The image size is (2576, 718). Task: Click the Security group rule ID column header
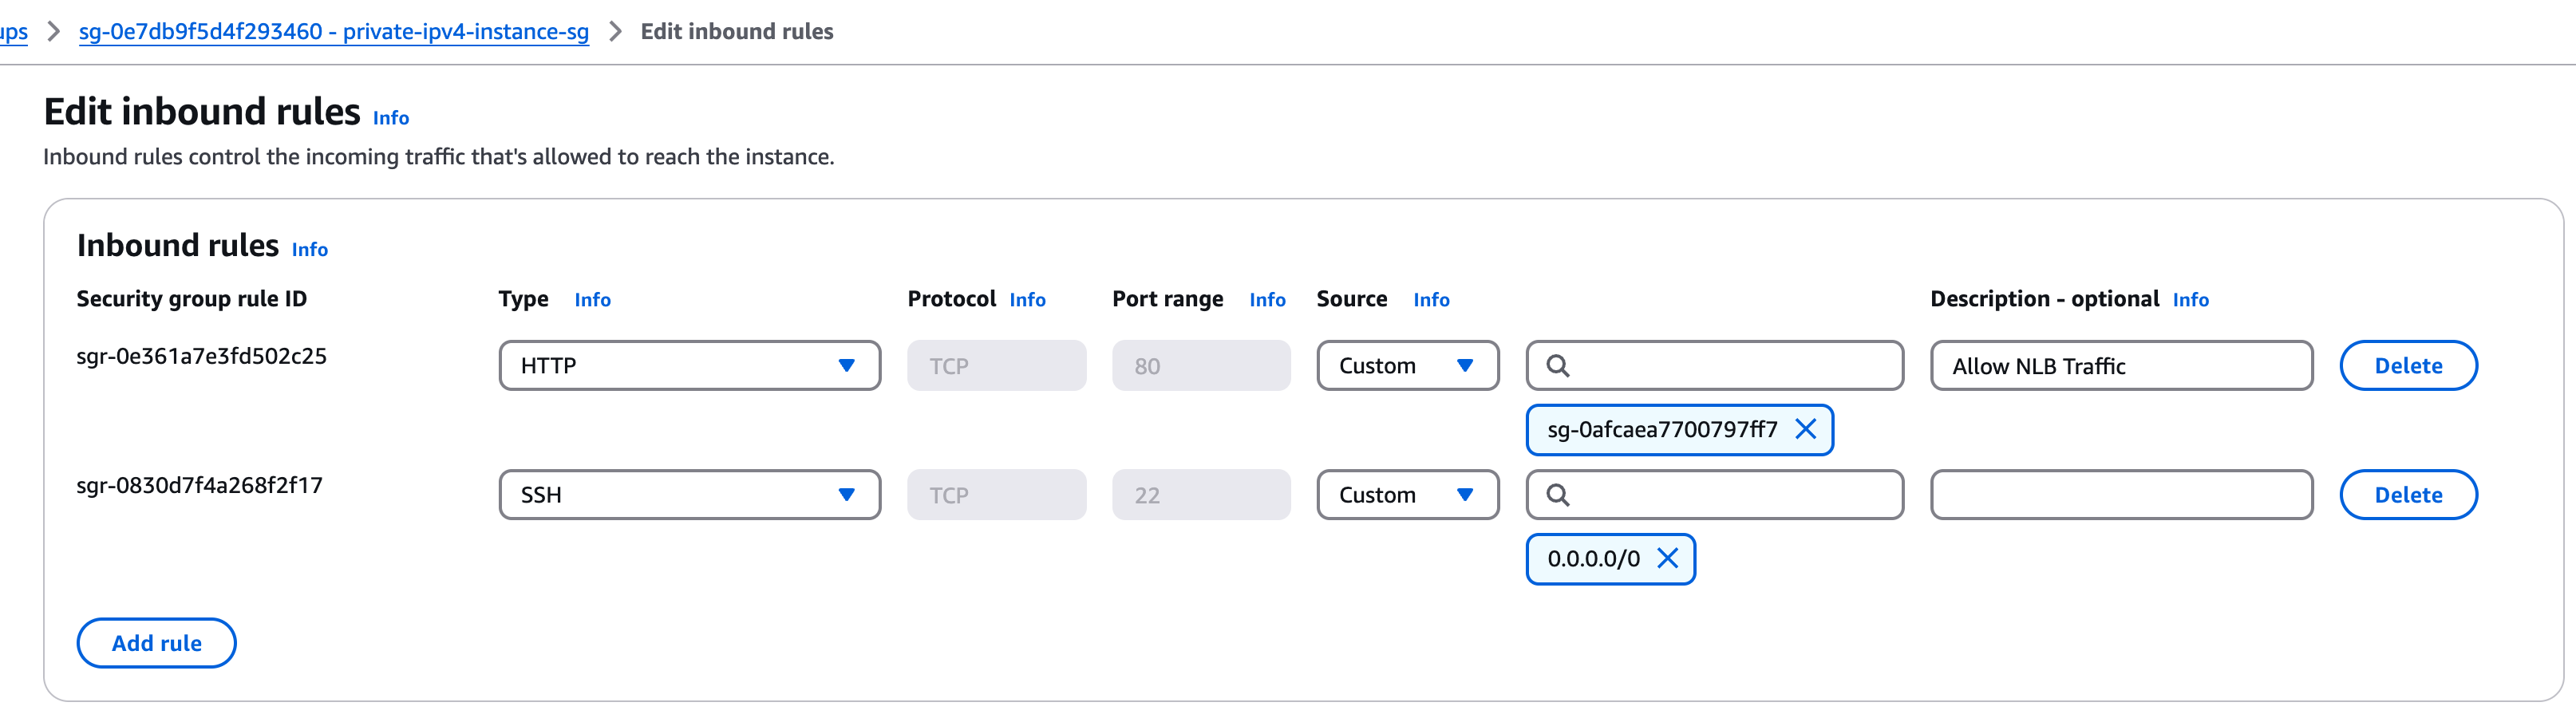coord(192,299)
